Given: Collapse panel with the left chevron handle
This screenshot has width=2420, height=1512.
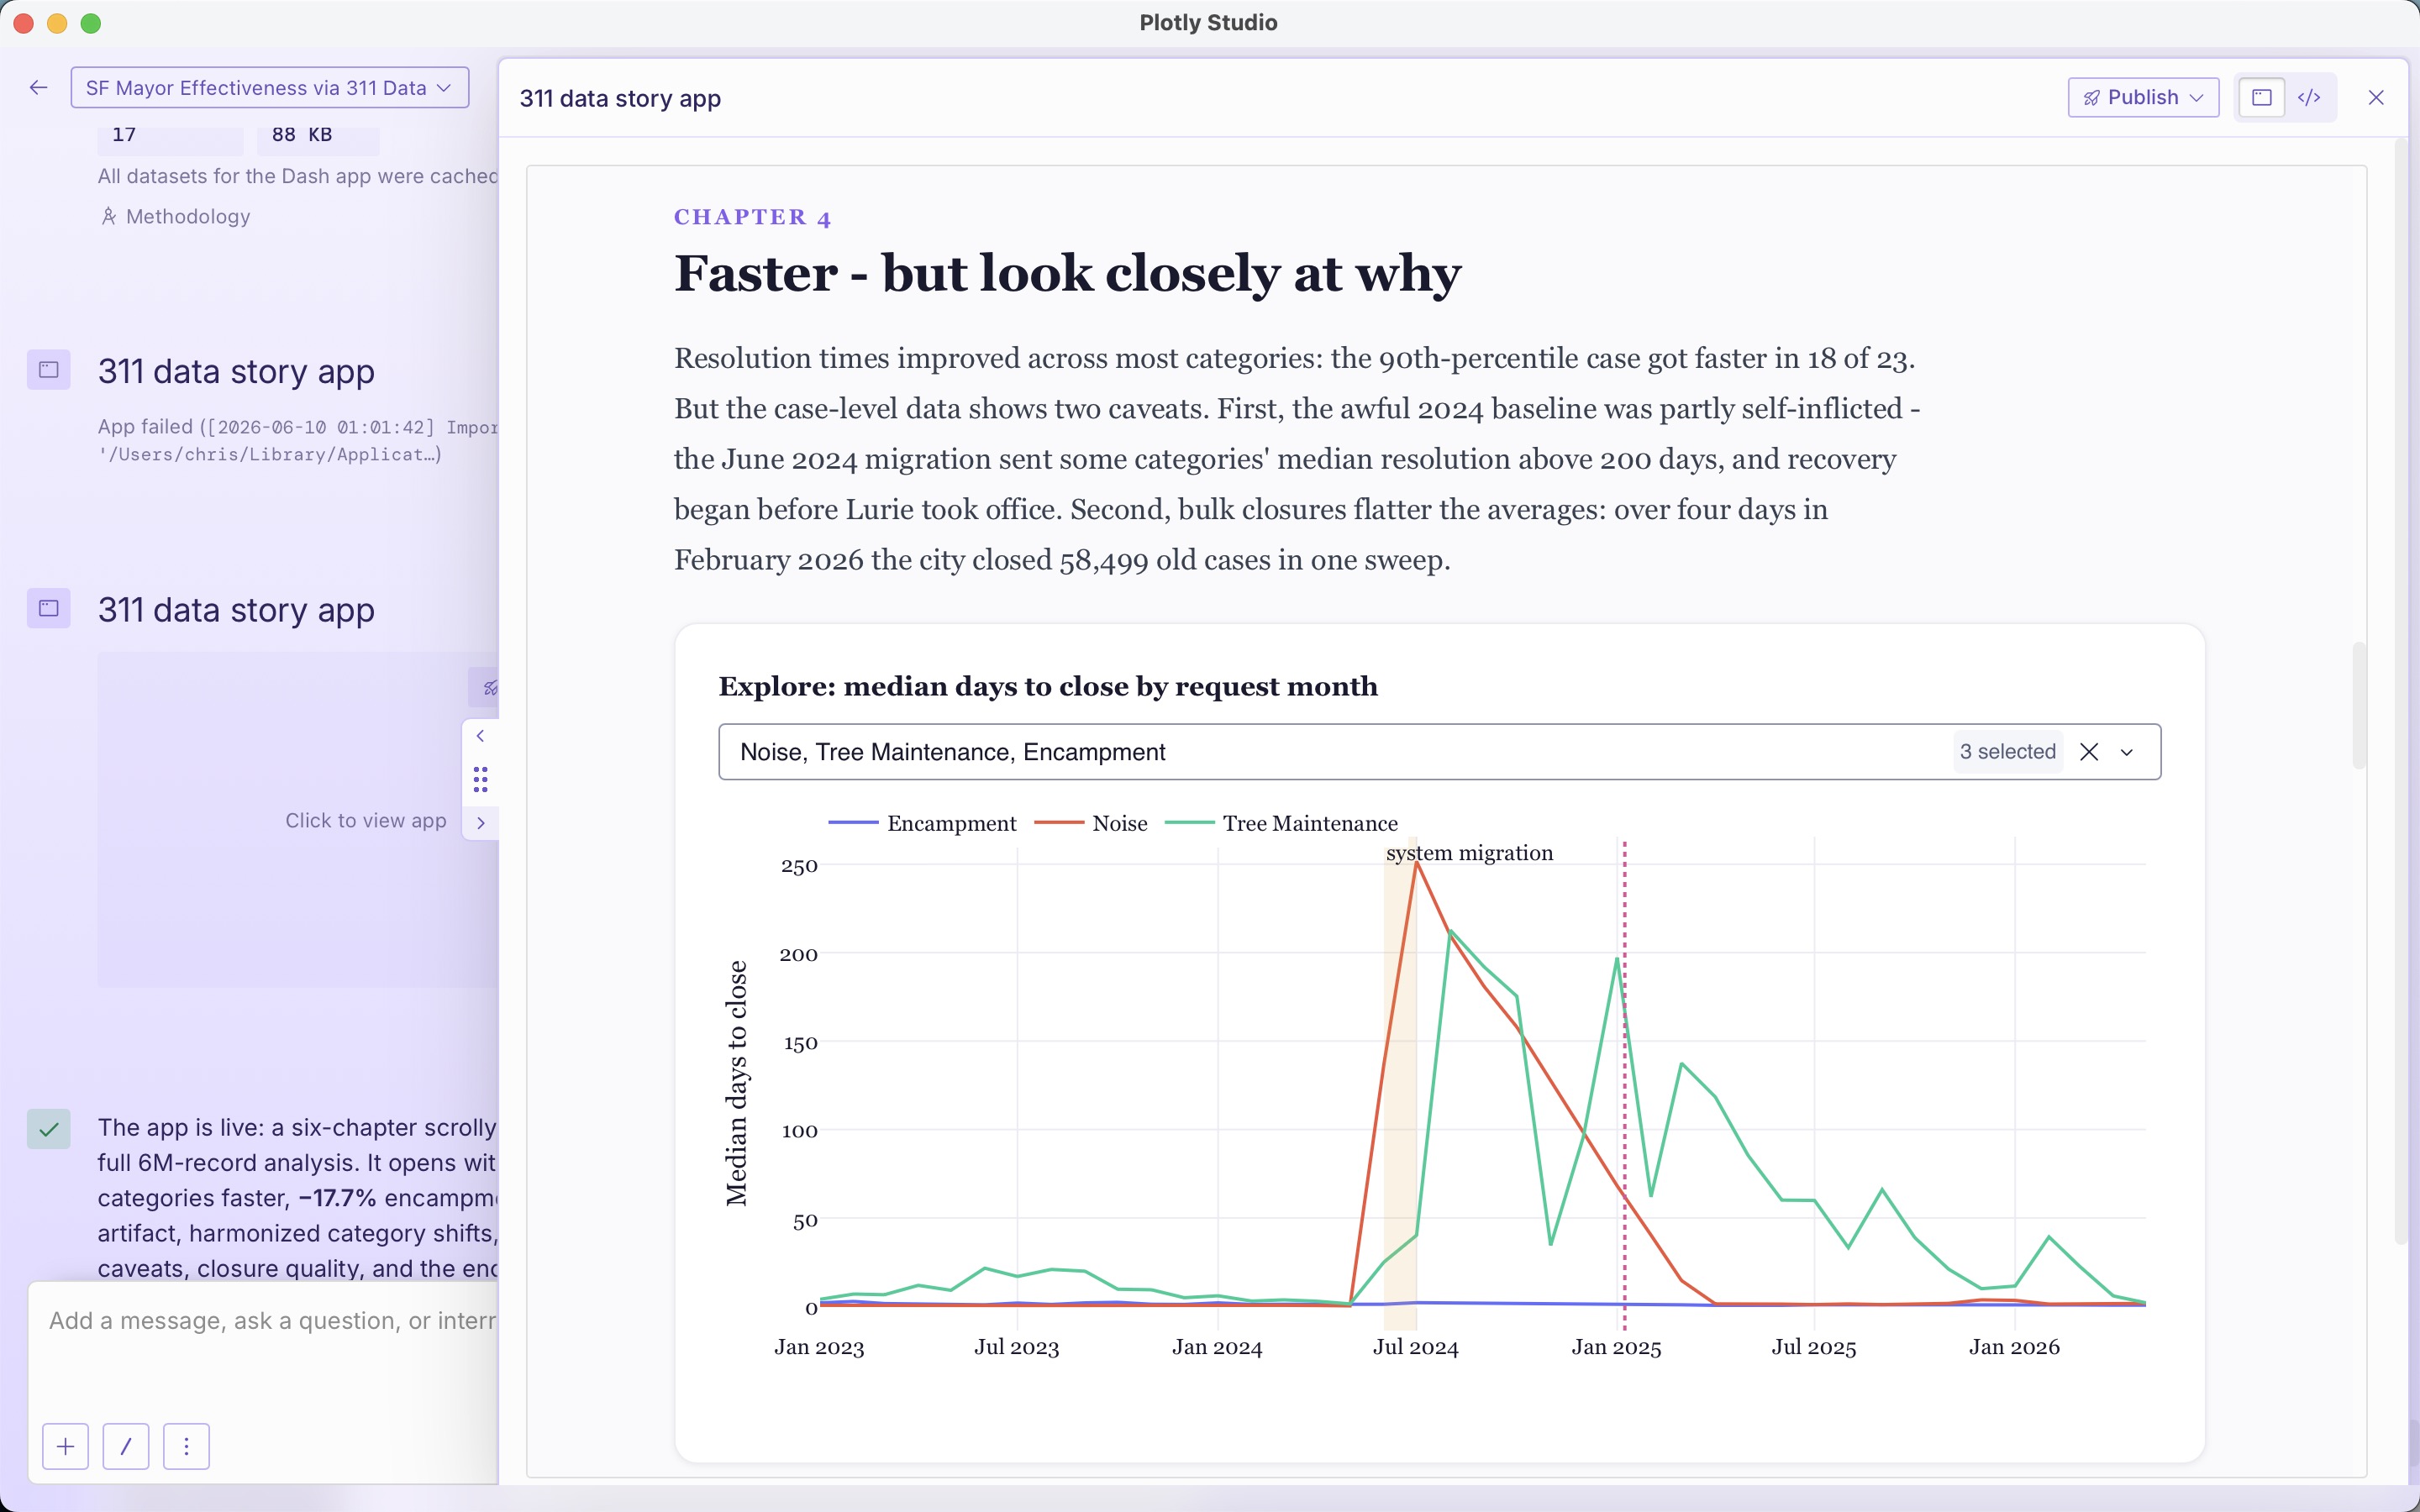Looking at the screenshot, I should (480, 736).
